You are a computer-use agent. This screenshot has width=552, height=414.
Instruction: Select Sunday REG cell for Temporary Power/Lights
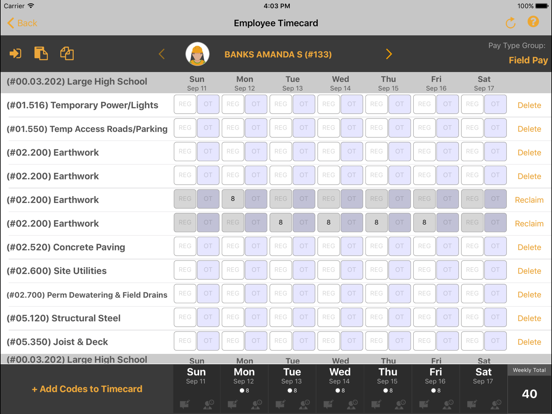pos(185,104)
